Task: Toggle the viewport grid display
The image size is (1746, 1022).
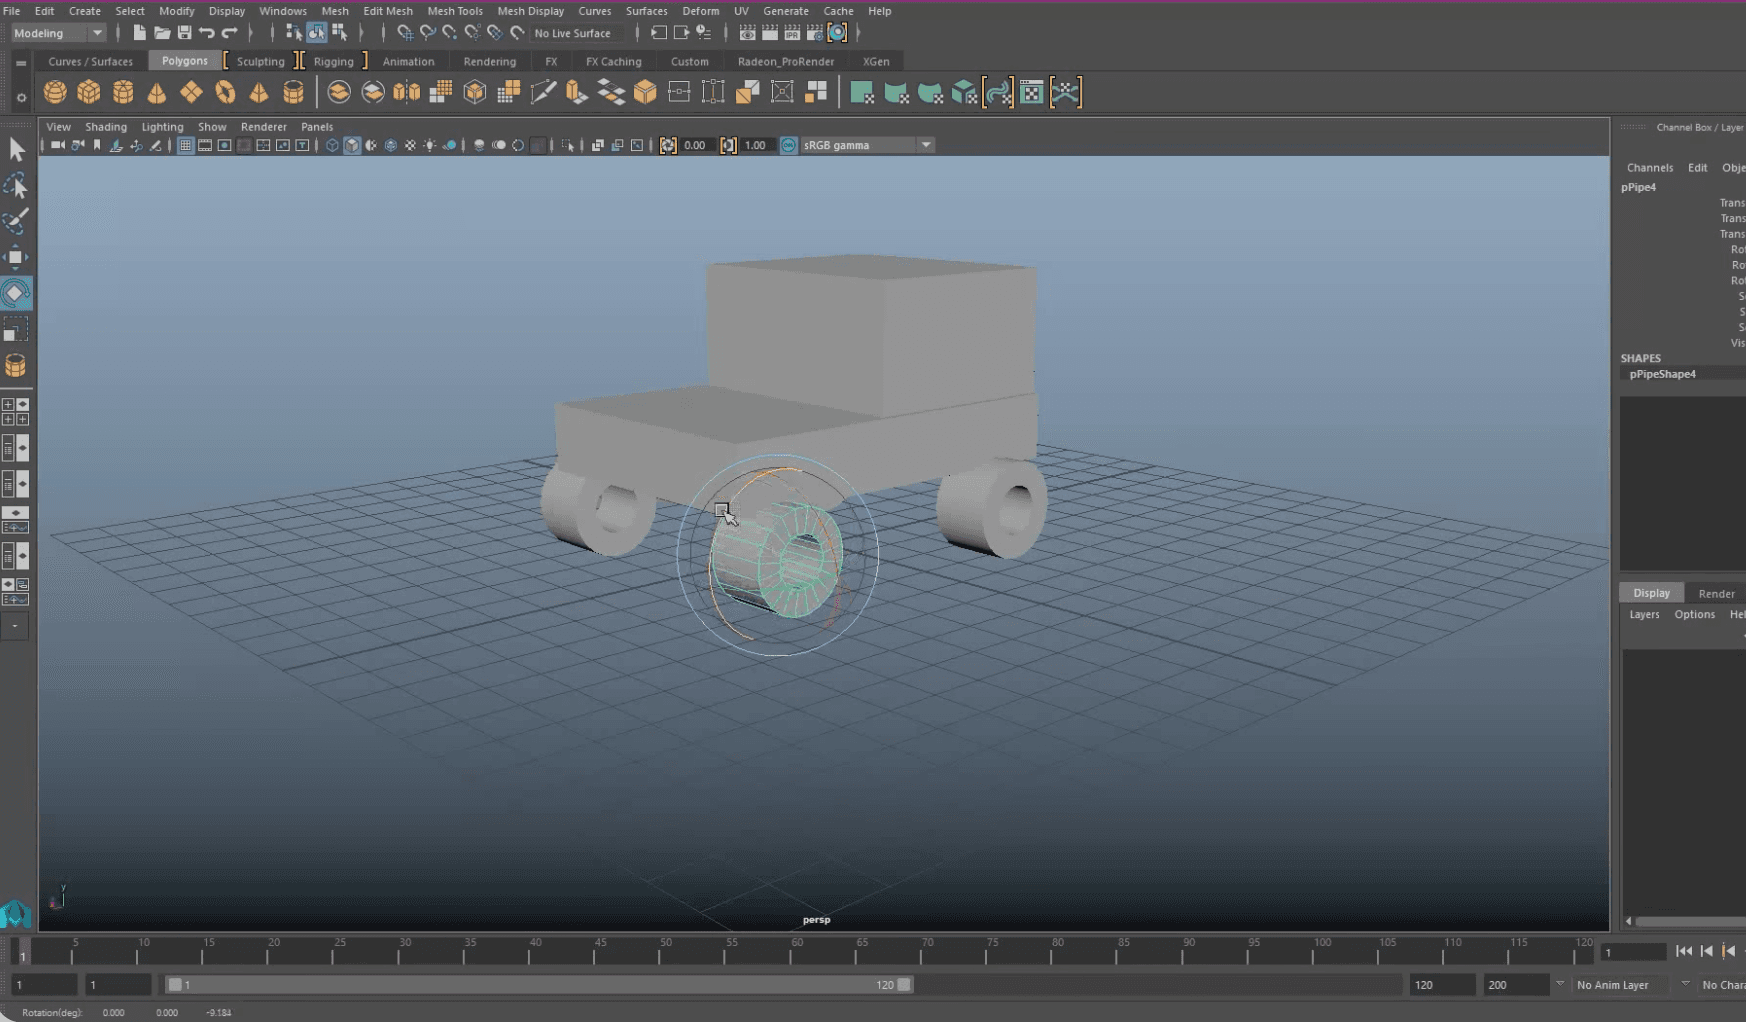Action: [x=185, y=145]
